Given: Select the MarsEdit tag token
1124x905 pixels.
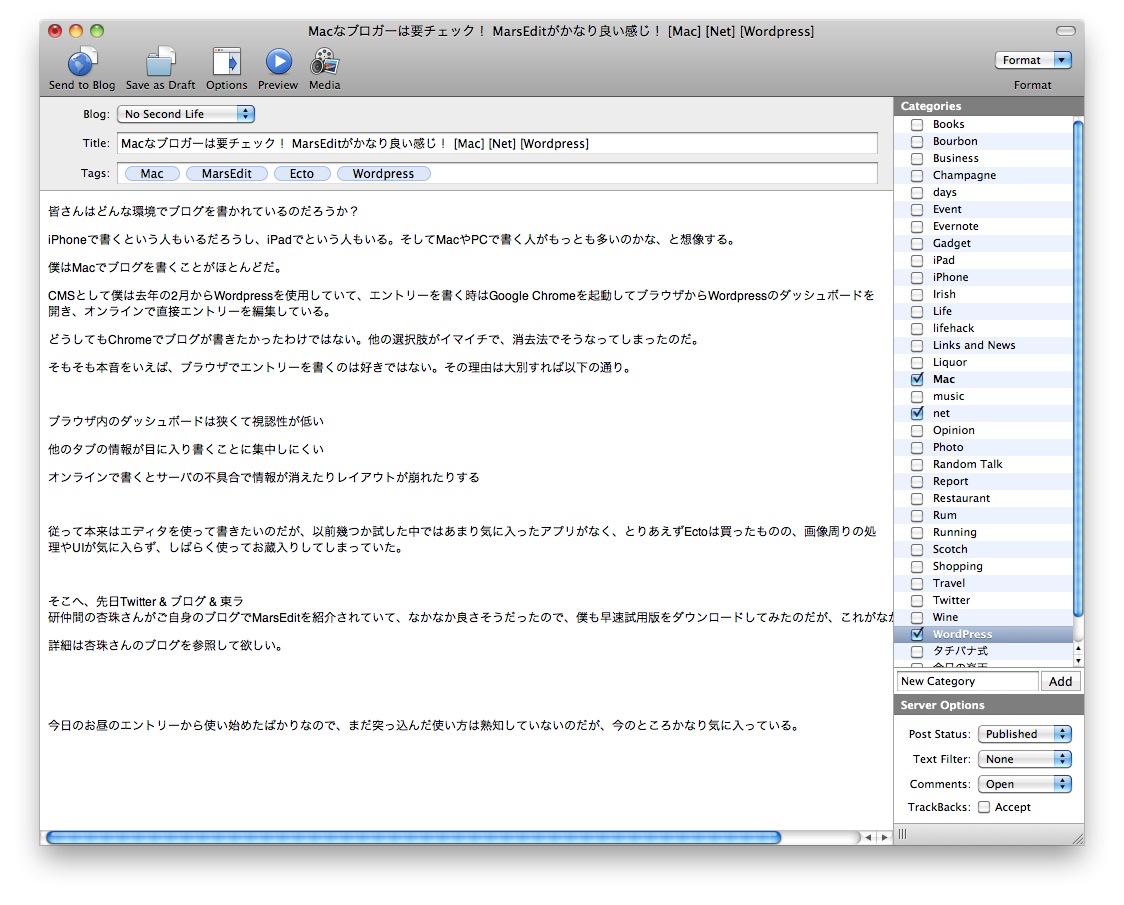Looking at the screenshot, I should [227, 174].
